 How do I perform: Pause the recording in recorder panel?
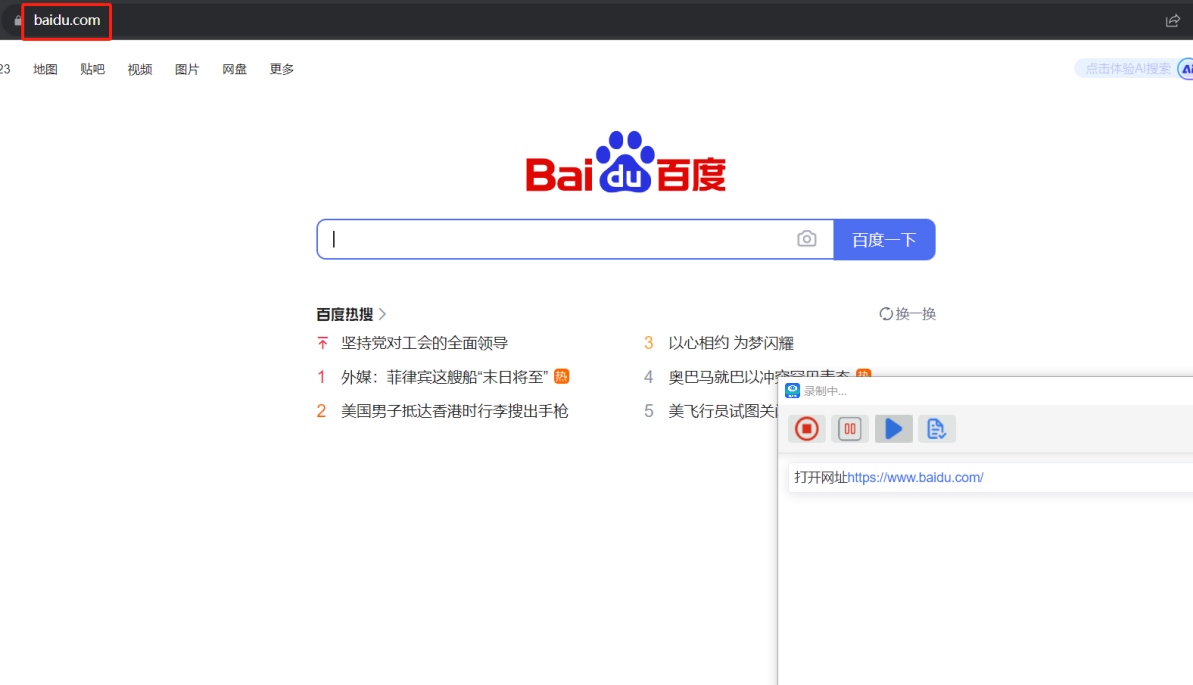(850, 429)
